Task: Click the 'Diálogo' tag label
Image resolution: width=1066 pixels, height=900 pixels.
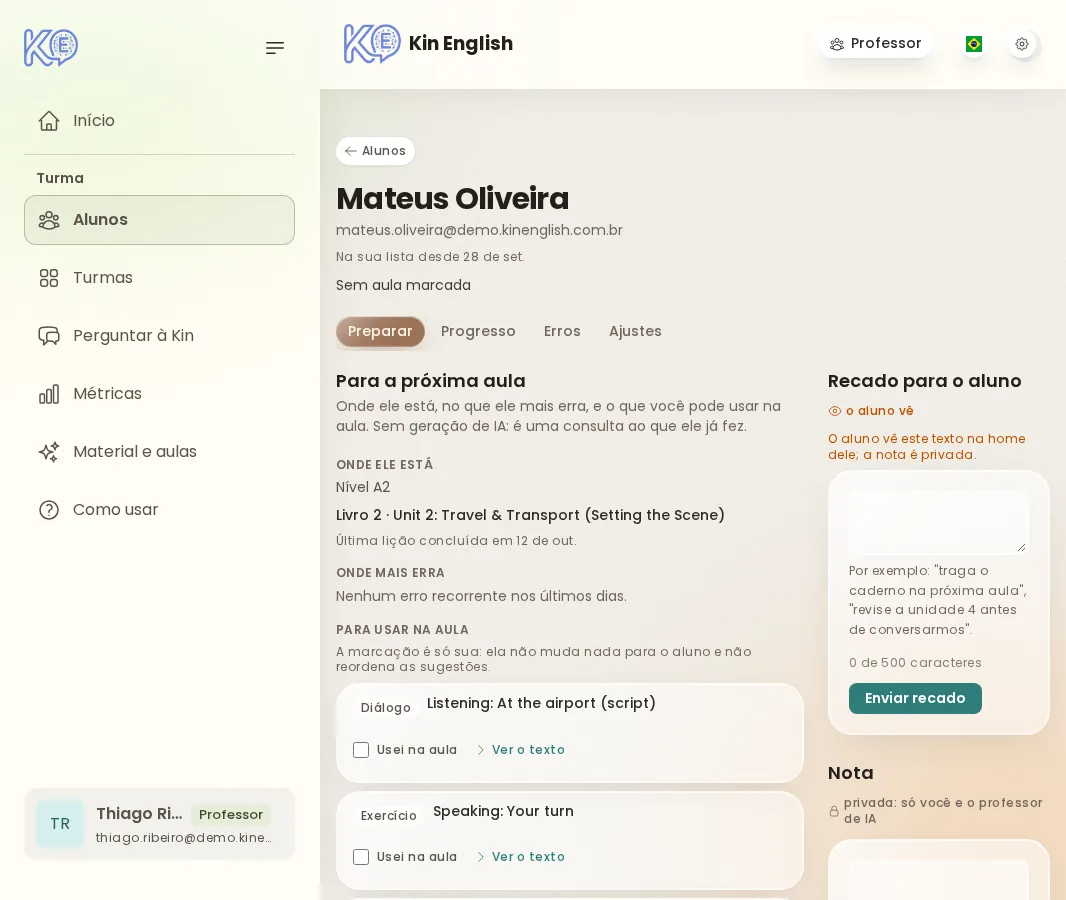Action: click(385, 708)
